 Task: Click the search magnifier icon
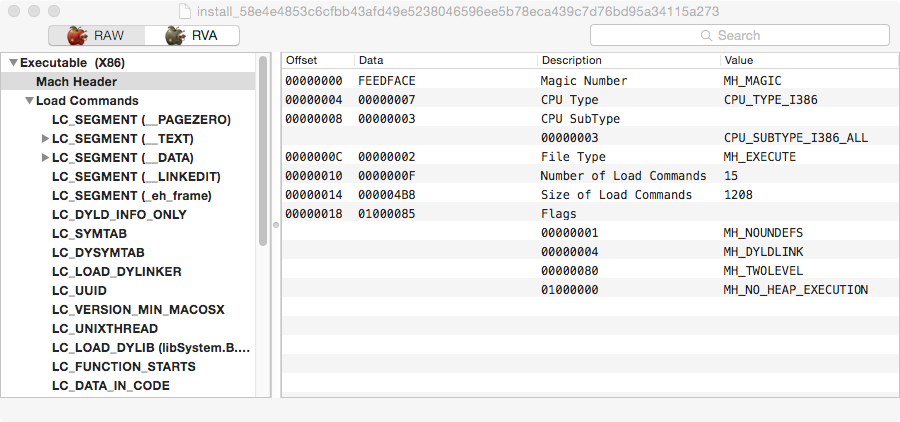(708, 36)
